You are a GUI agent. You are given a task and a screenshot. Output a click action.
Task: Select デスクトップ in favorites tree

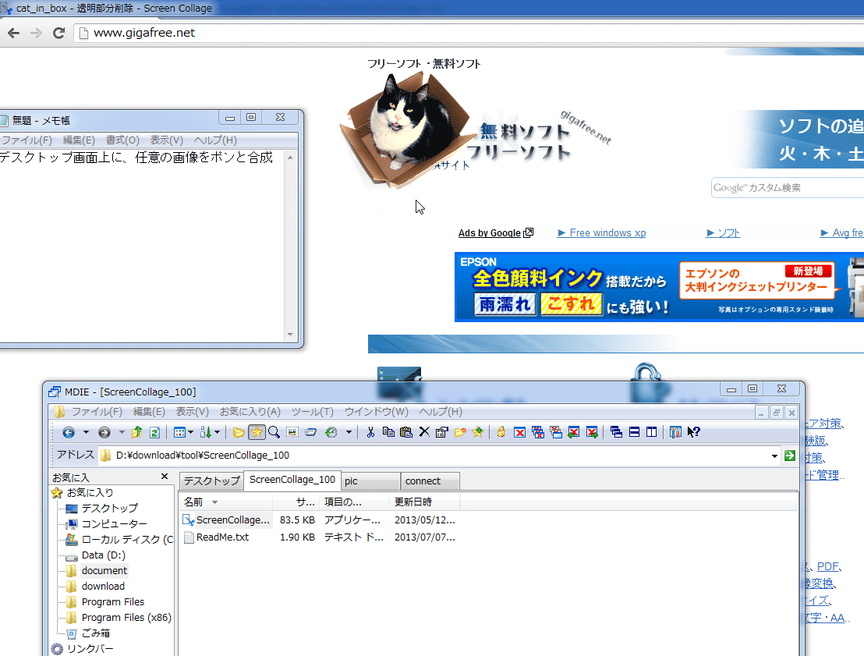[110, 508]
